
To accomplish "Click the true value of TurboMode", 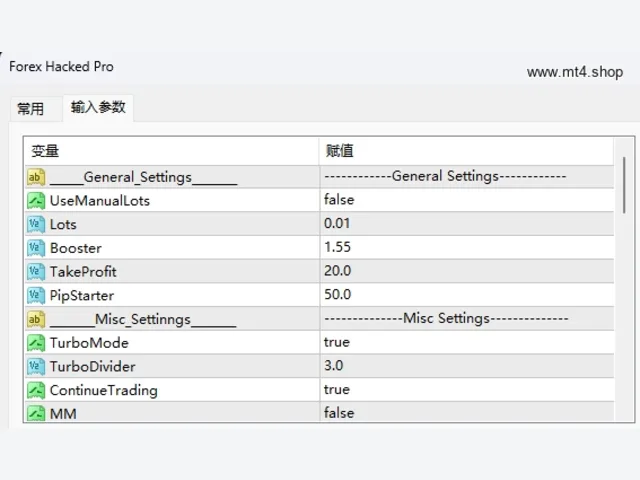I will coord(337,342).
